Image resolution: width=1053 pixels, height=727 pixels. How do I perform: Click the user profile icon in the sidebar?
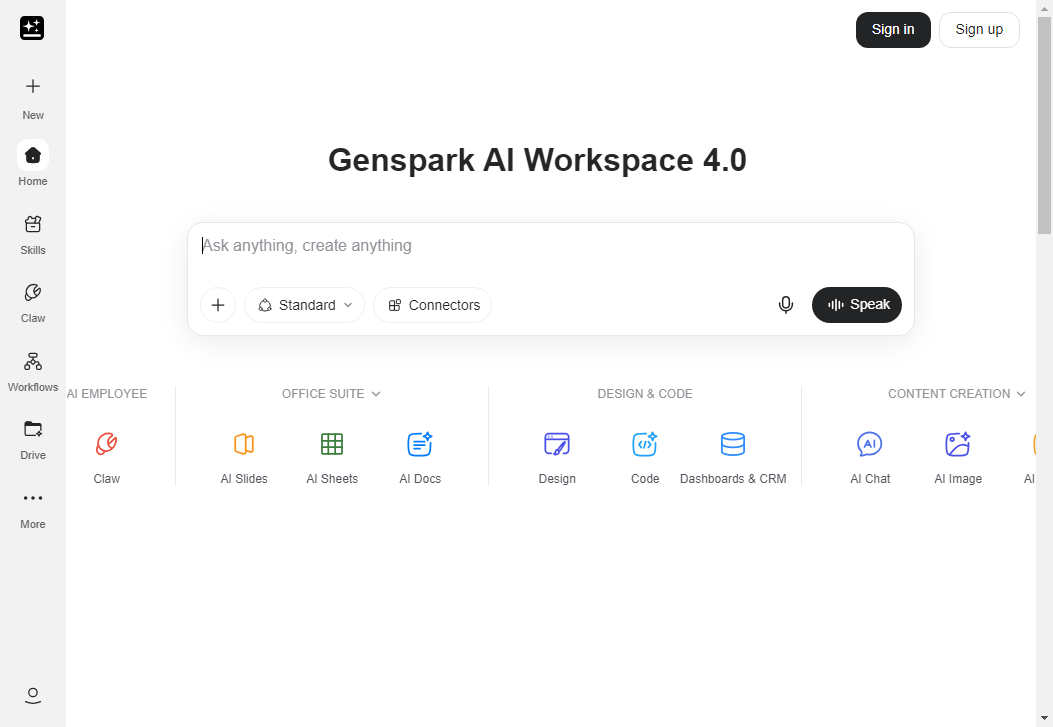(32, 695)
